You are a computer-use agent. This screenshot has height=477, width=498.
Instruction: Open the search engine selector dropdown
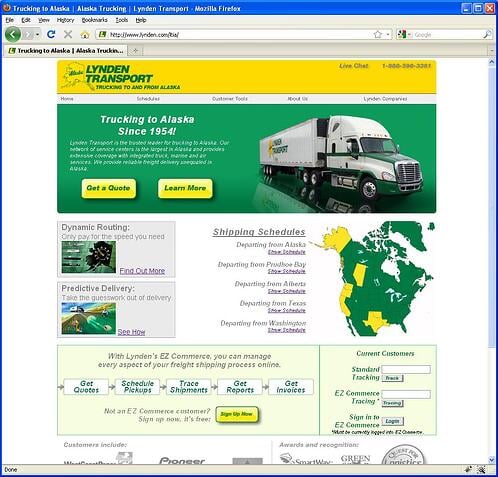click(x=405, y=34)
